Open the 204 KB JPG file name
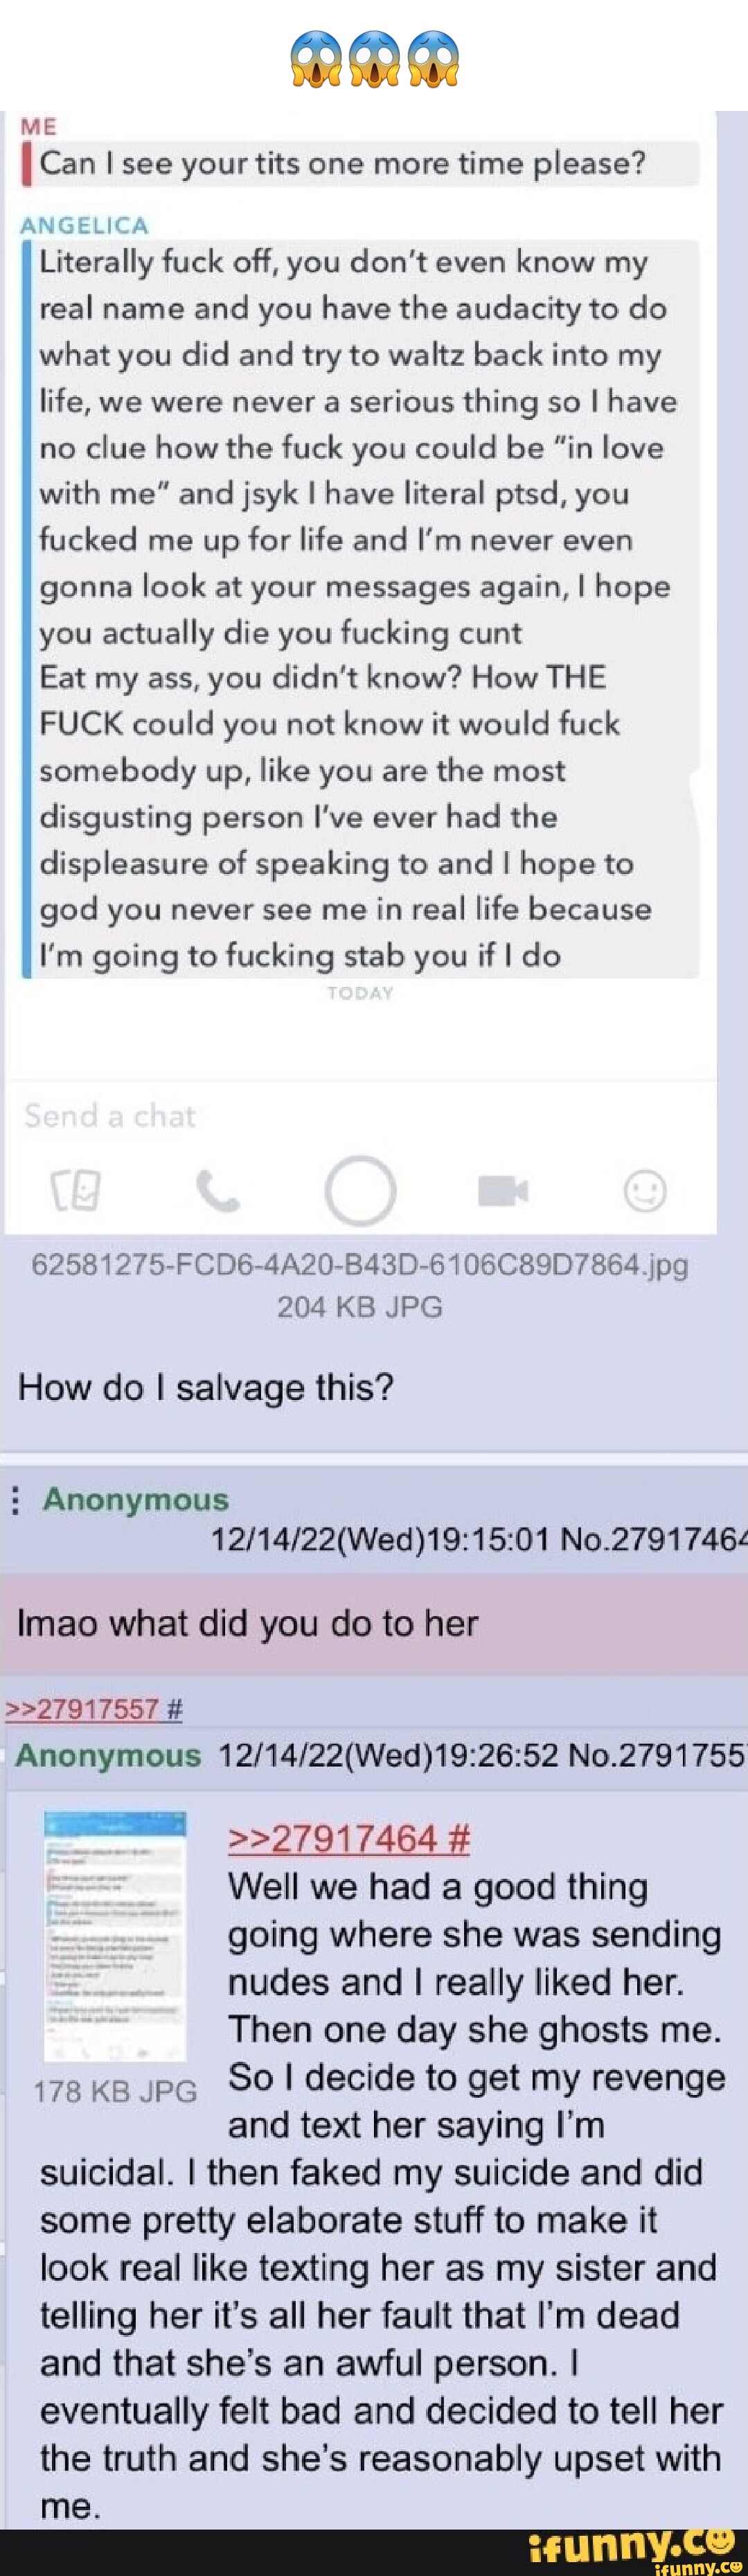Image resolution: width=748 pixels, height=2576 pixels. [x=360, y=1265]
